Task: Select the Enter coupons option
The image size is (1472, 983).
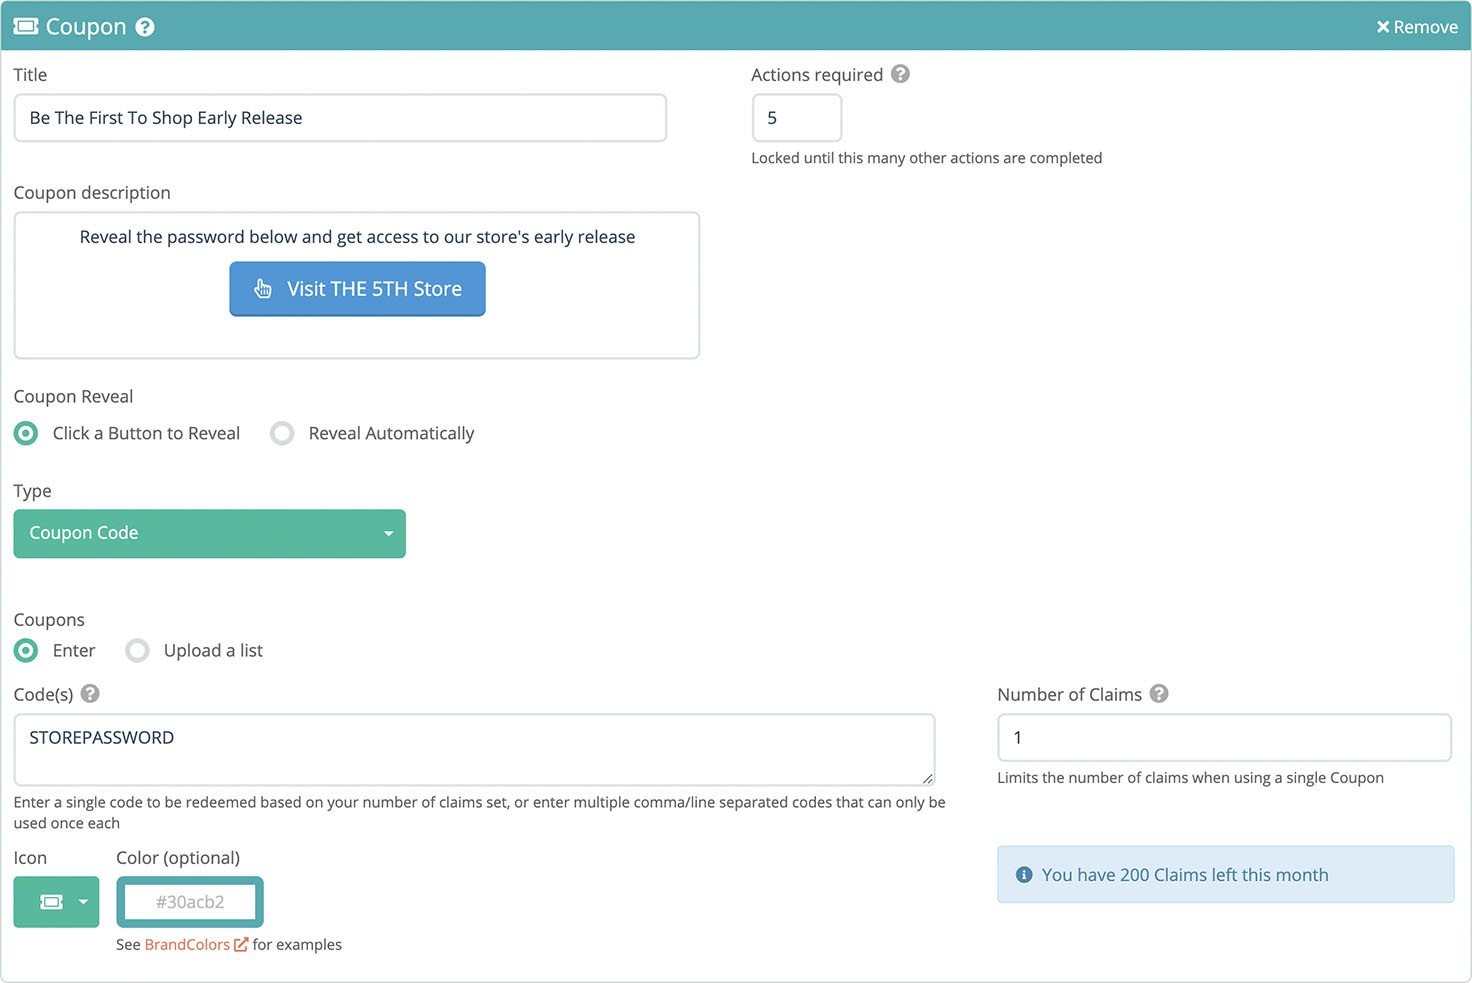Action: (x=25, y=650)
